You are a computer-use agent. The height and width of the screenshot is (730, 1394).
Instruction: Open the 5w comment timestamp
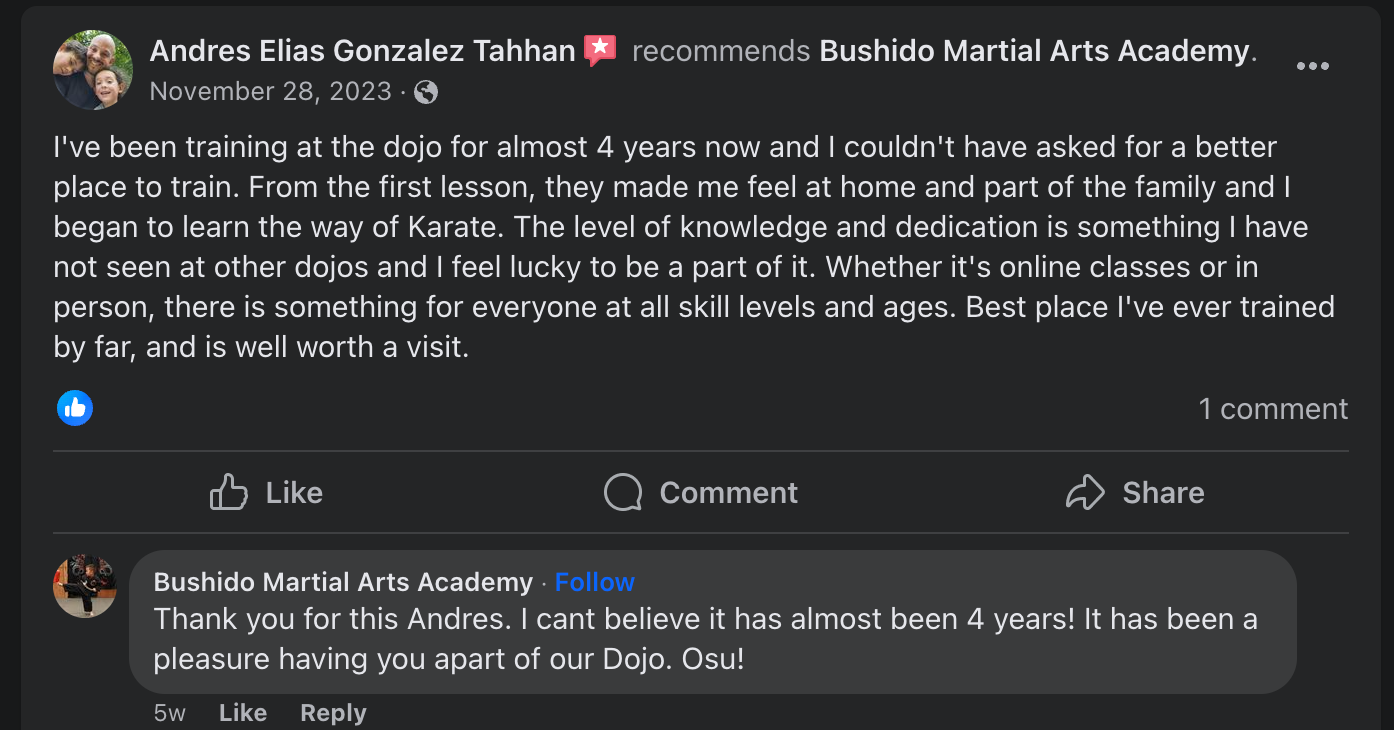170,713
